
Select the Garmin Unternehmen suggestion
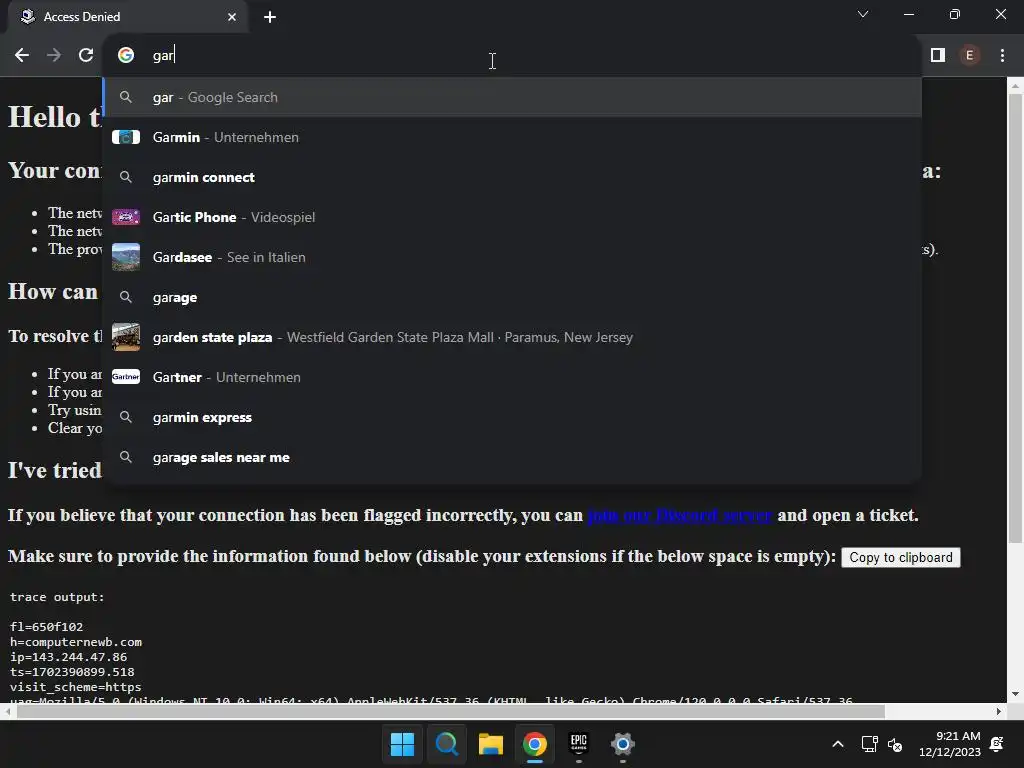[513, 137]
